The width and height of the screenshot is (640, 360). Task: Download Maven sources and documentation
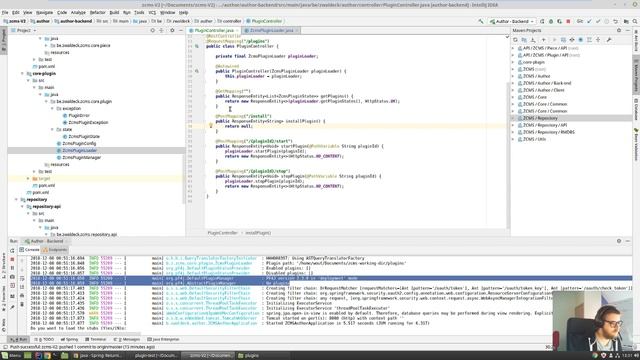click(533, 40)
